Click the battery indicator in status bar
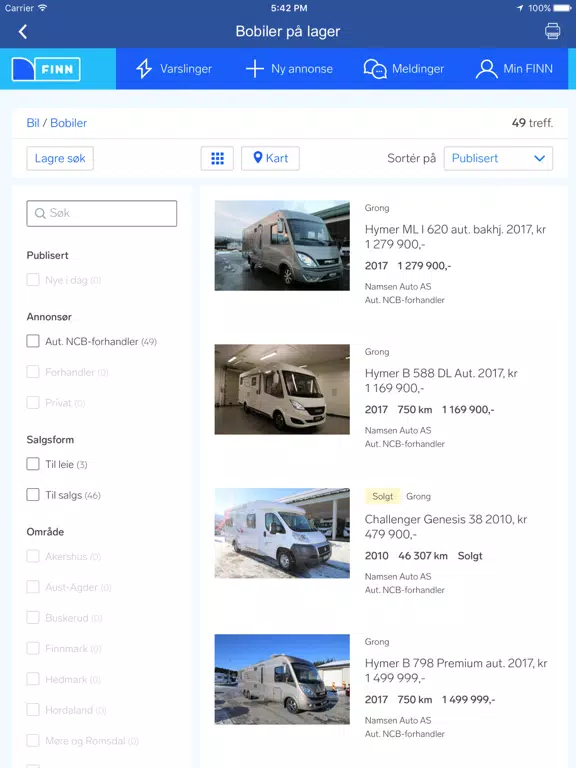The width and height of the screenshot is (576, 768). click(562, 8)
